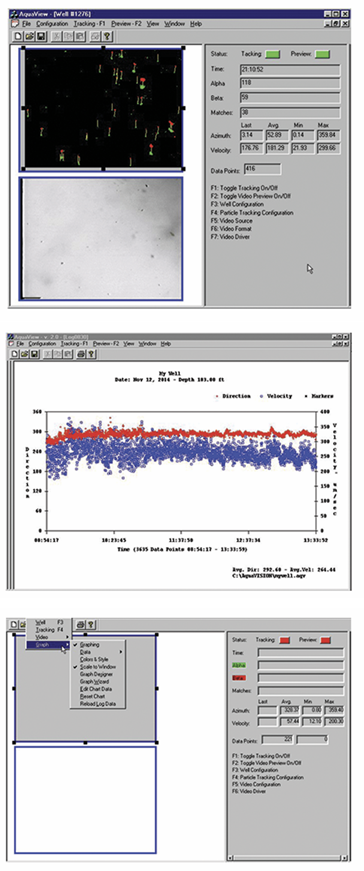Viewport: 364px width, 871px height.
Task: Toggle the checked Scale to Window entry
Action: [97, 667]
